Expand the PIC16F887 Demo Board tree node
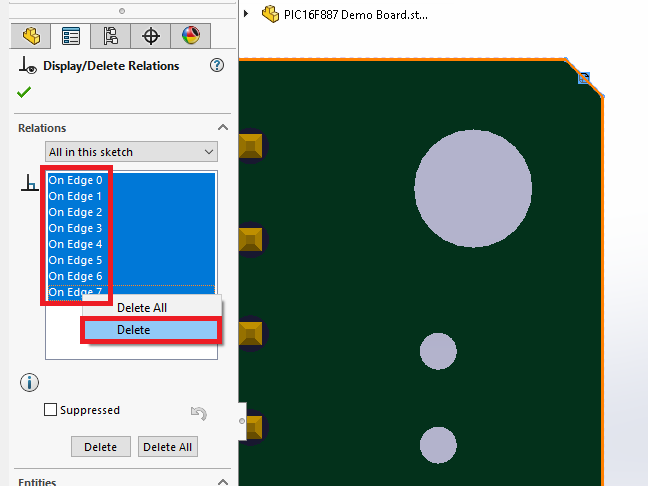Viewport: 648px width, 486px height. [247, 14]
